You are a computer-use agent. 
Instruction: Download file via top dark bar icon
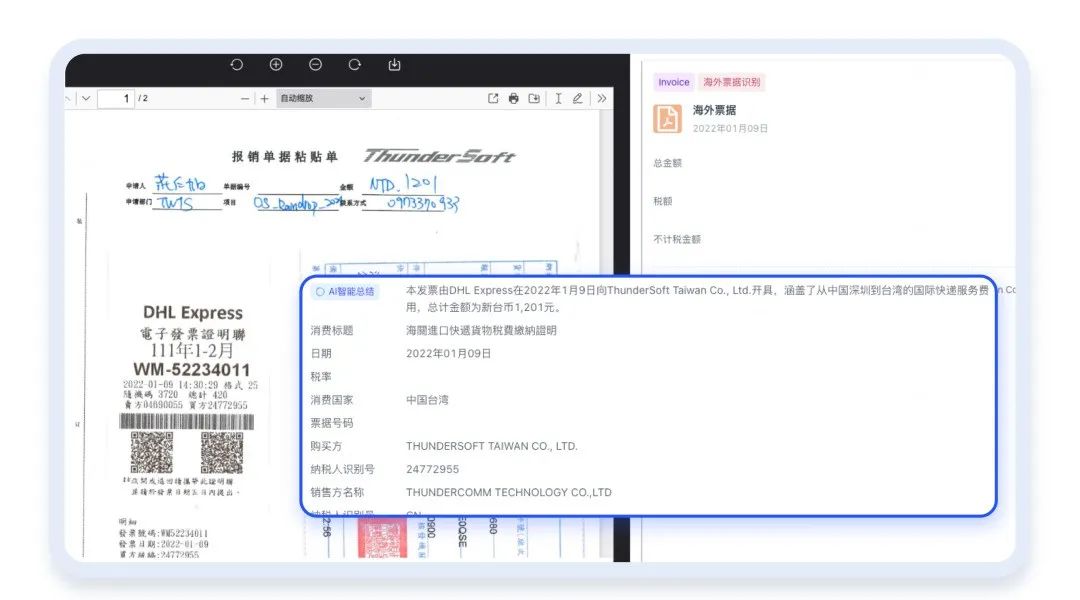coord(394,65)
